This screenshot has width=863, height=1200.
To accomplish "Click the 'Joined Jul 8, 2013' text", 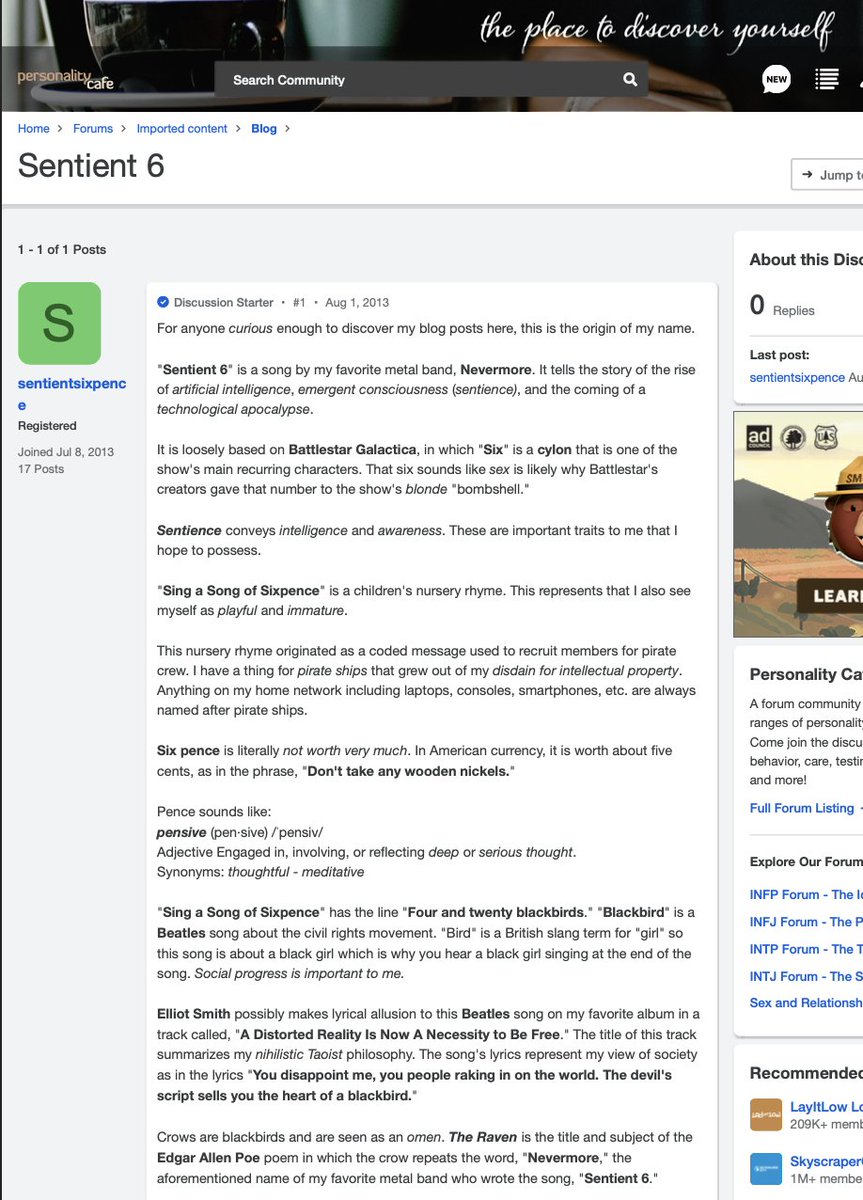I will click(x=66, y=452).
